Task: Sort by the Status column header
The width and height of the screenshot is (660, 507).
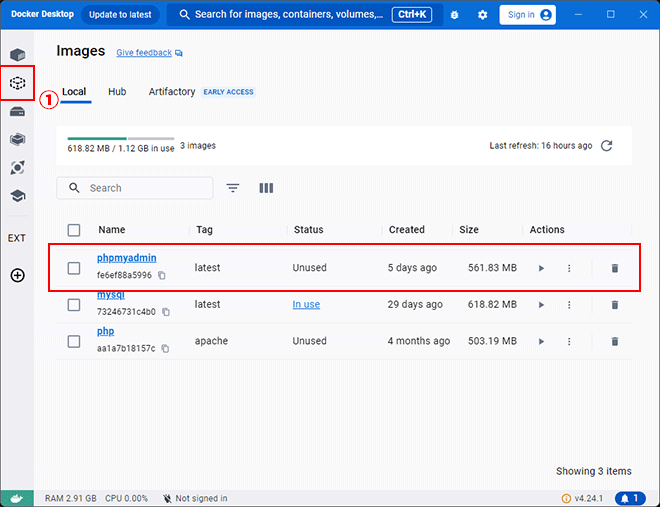Action: 309,230
